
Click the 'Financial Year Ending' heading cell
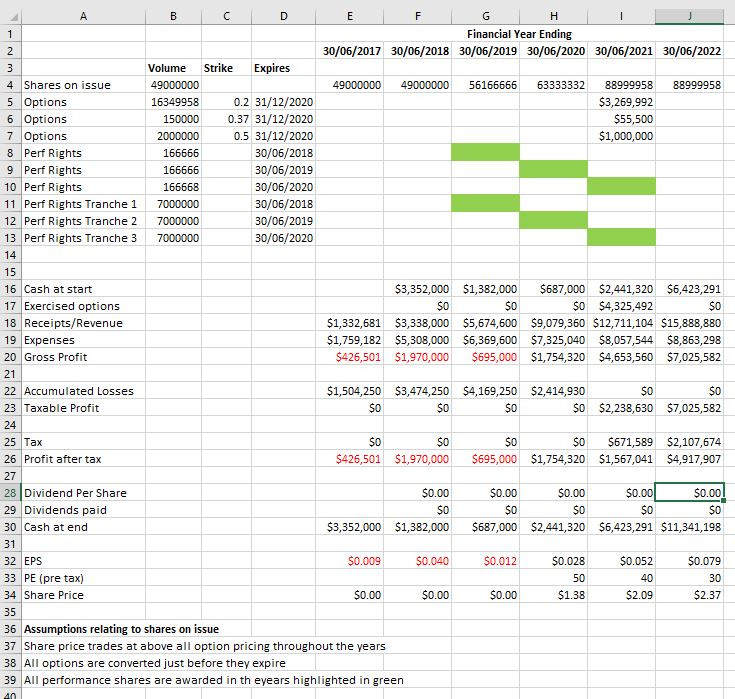[x=519, y=34]
